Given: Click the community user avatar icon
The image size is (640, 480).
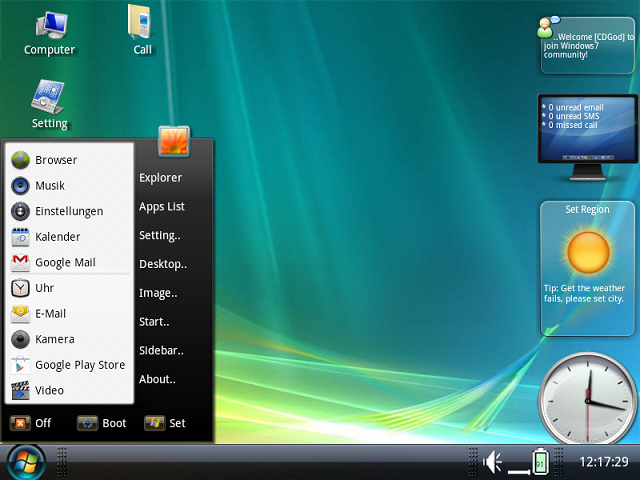Looking at the screenshot, I should [x=547, y=27].
